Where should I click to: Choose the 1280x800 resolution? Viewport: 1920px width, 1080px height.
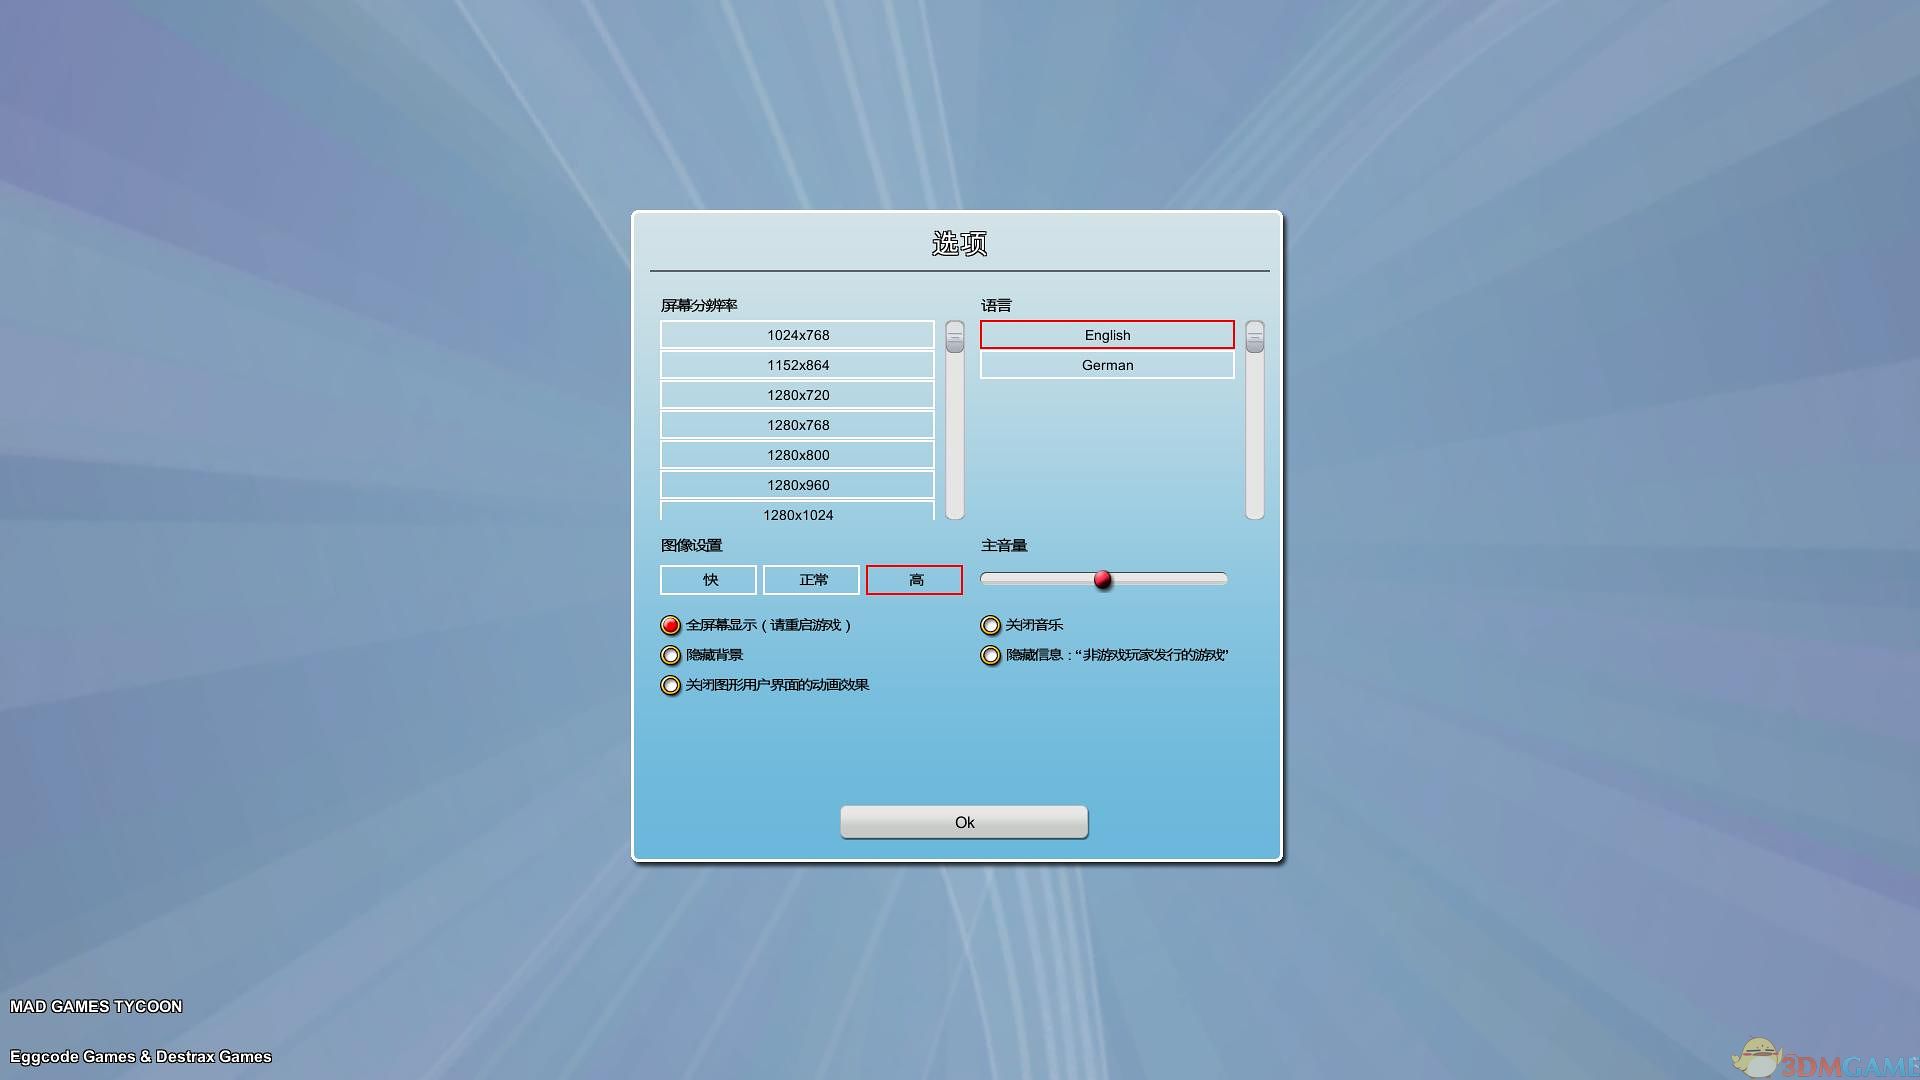point(797,455)
